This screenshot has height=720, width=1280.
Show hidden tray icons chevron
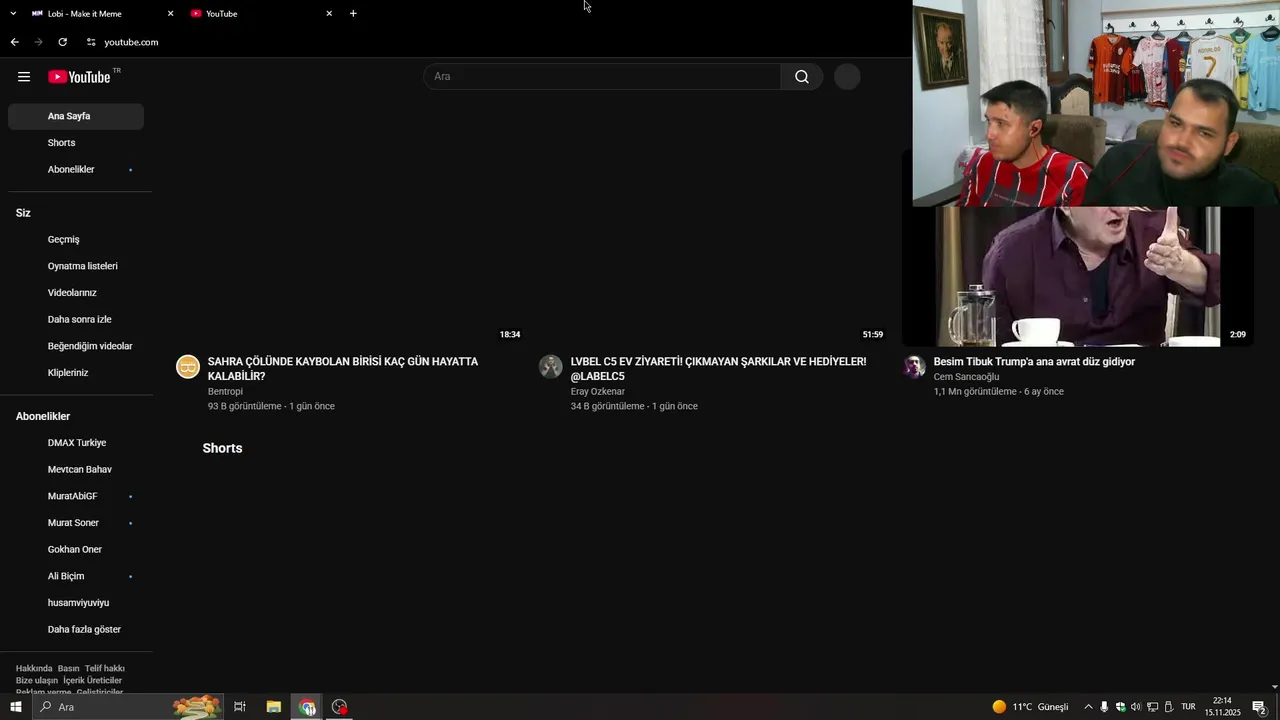pyautogui.click(x=1088, y=707)
